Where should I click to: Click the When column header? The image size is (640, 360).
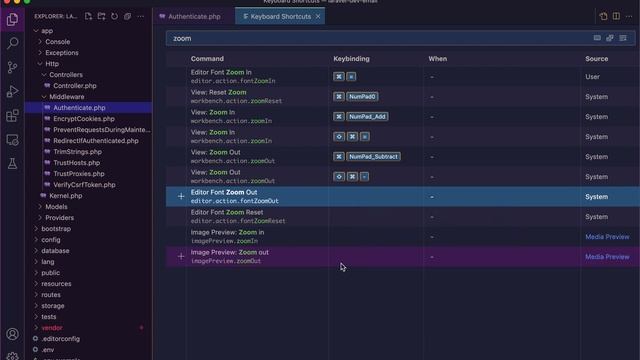pos(437,59)
